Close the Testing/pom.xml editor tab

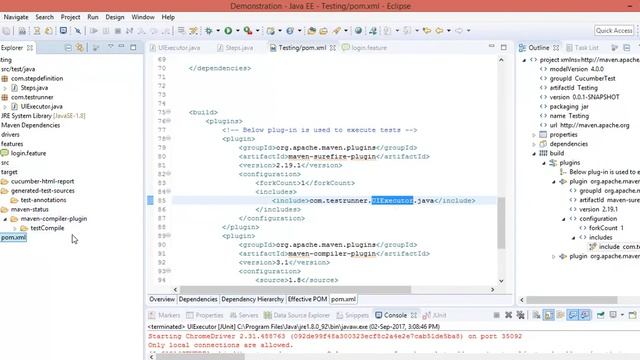(333, 48)
